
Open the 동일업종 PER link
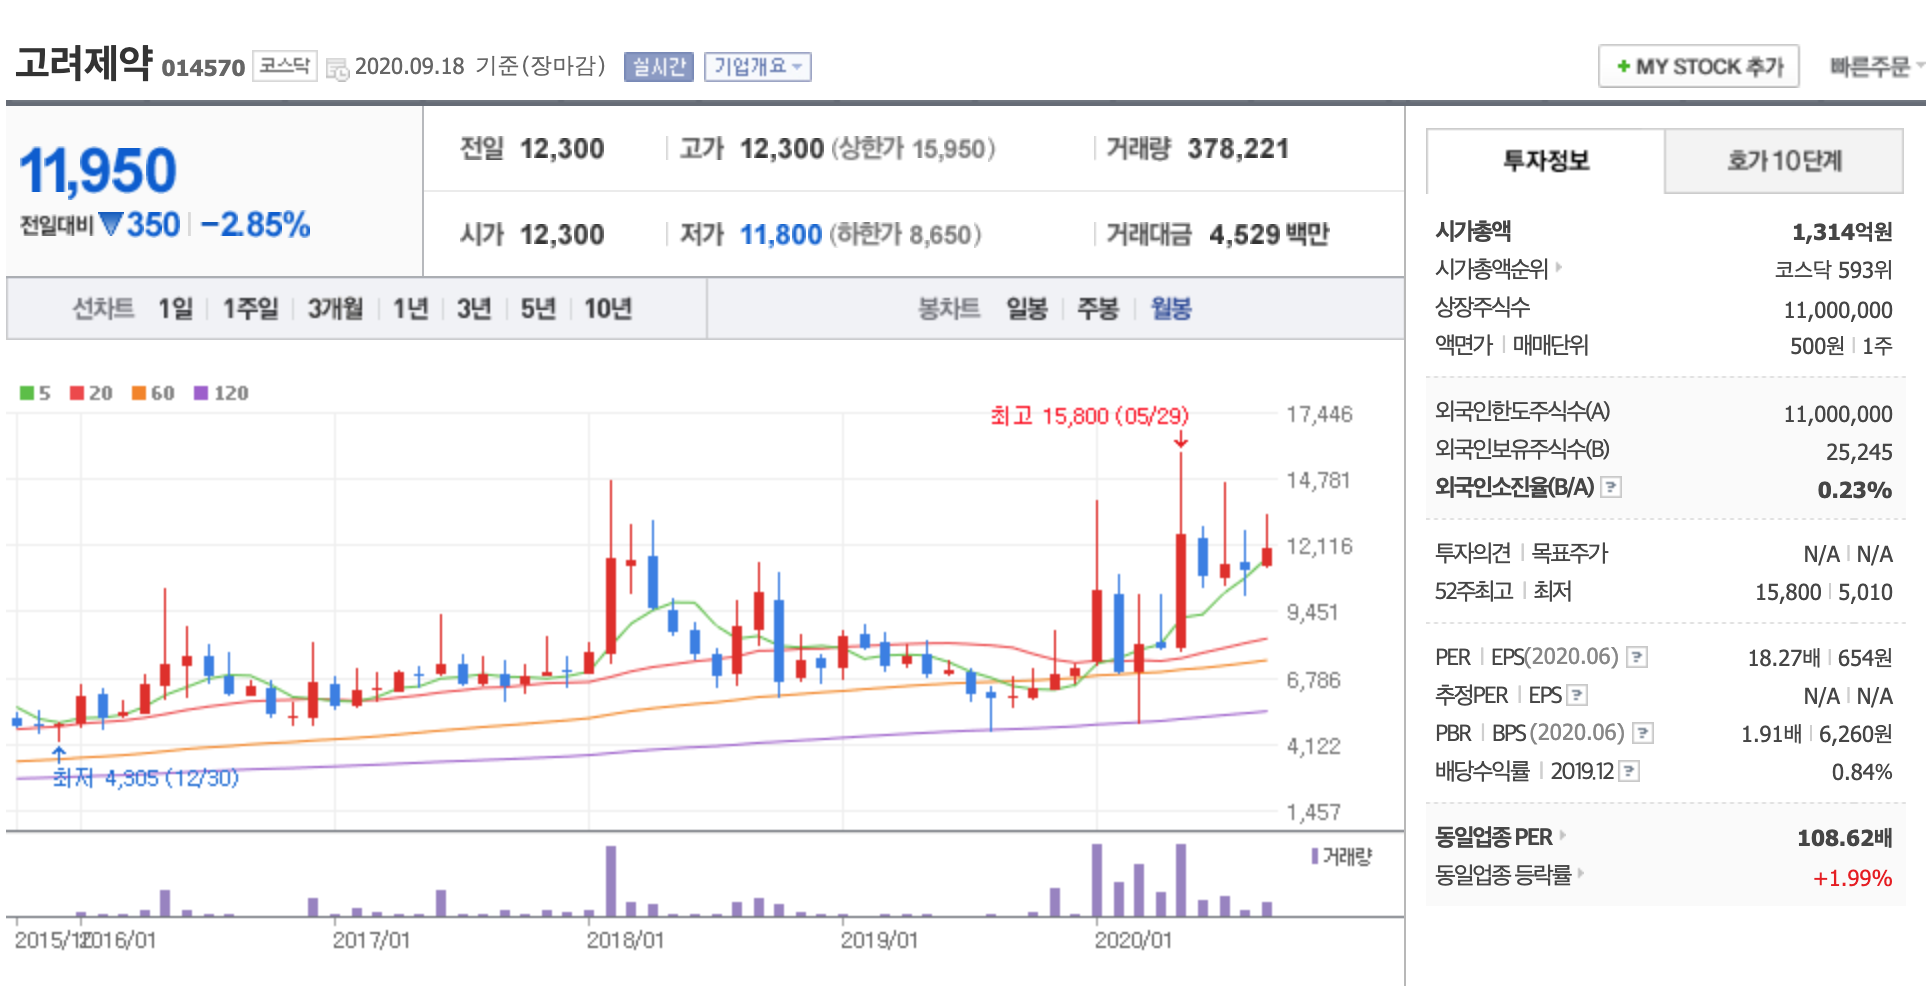(x=1500, y=837)
